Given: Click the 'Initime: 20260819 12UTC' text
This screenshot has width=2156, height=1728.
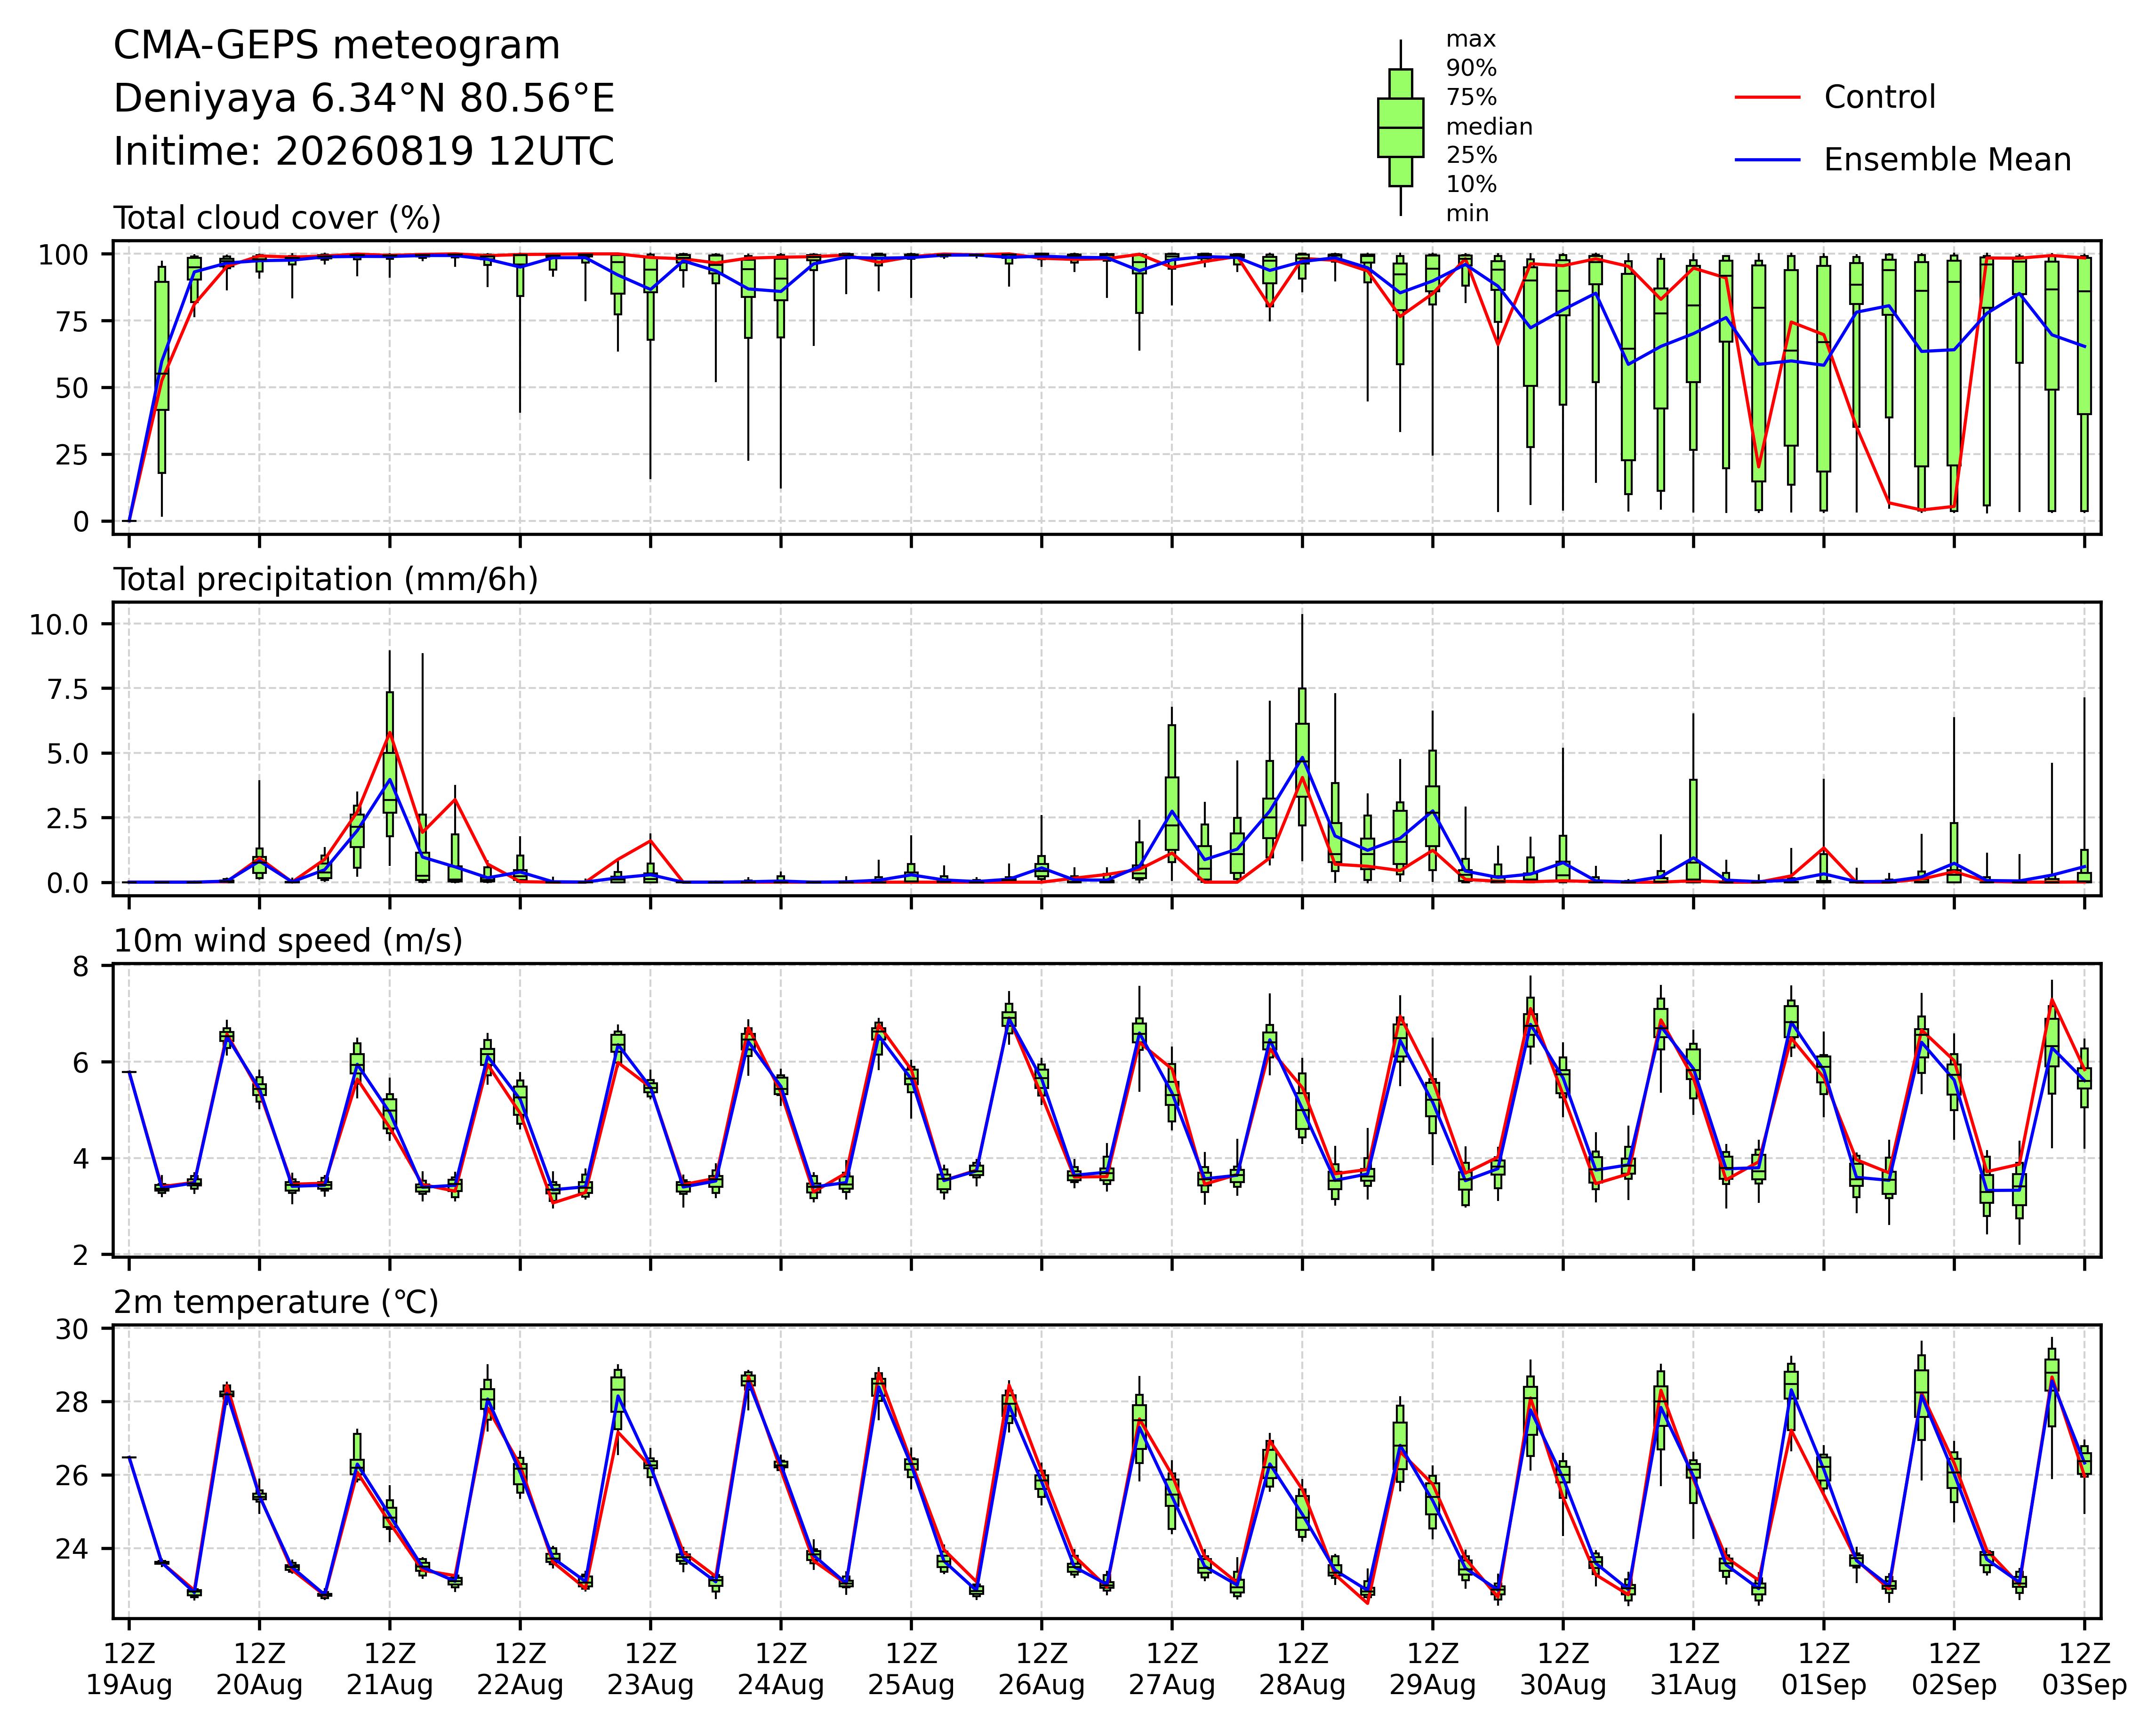Looking at the screenshot, I should tap(364, 152).
